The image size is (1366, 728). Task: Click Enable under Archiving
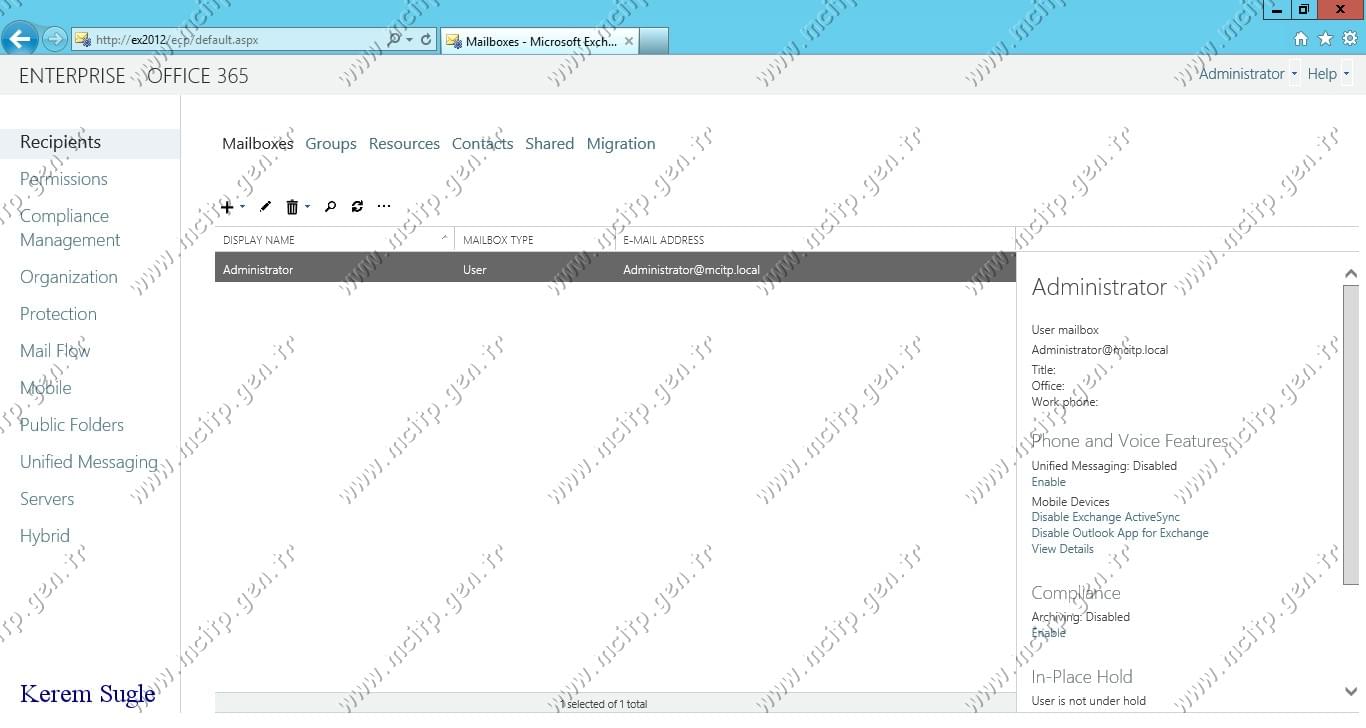click(x=1049, y=633)
